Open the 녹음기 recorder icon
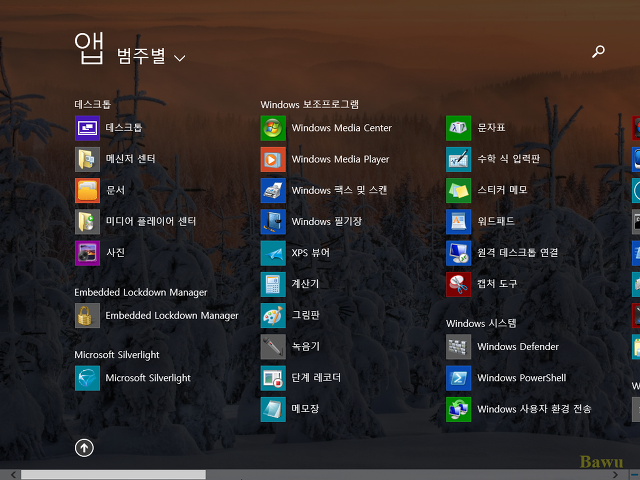This screenshot has width=640, height=480. tap(273, 347)
